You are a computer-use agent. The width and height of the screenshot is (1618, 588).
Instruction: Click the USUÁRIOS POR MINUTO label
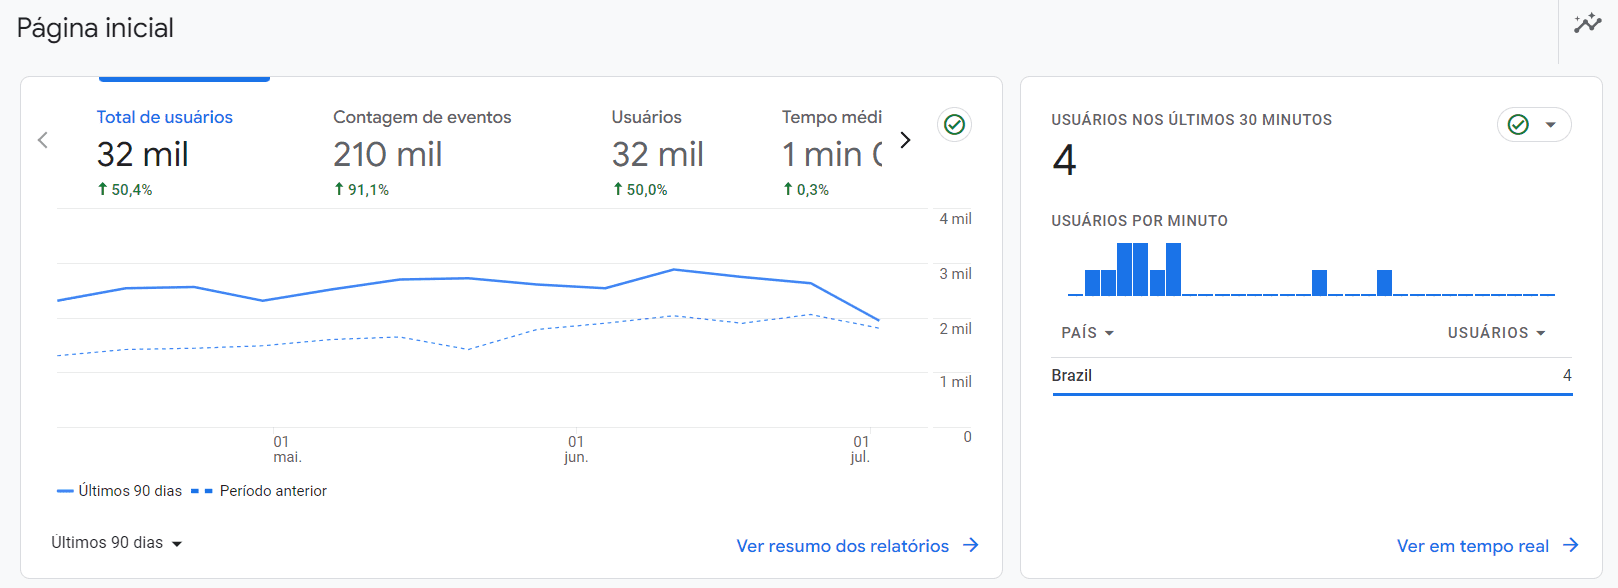point(1139,221)
